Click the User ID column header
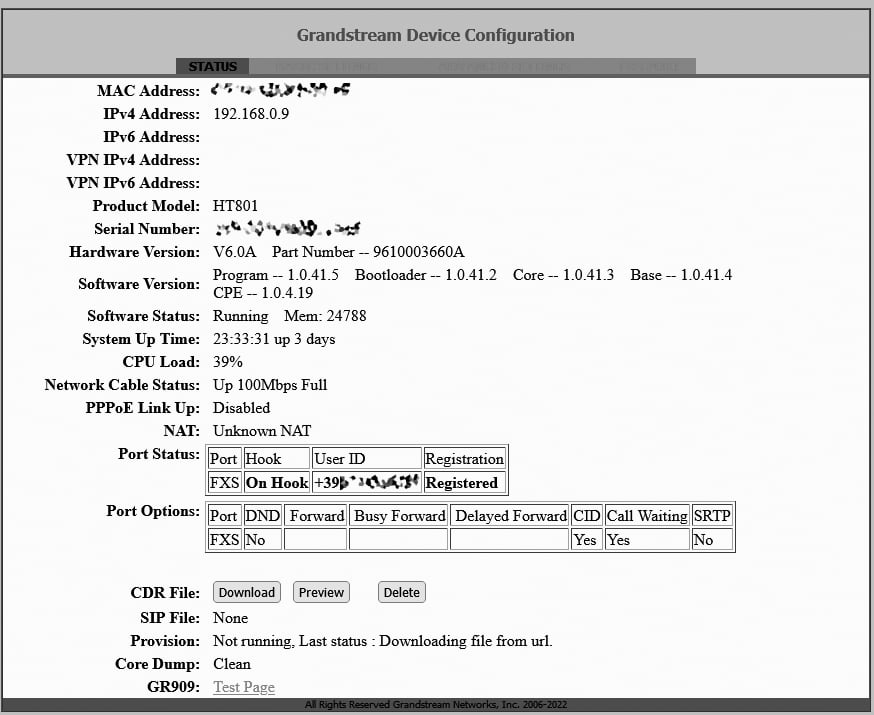 click(x=366, y=459)
